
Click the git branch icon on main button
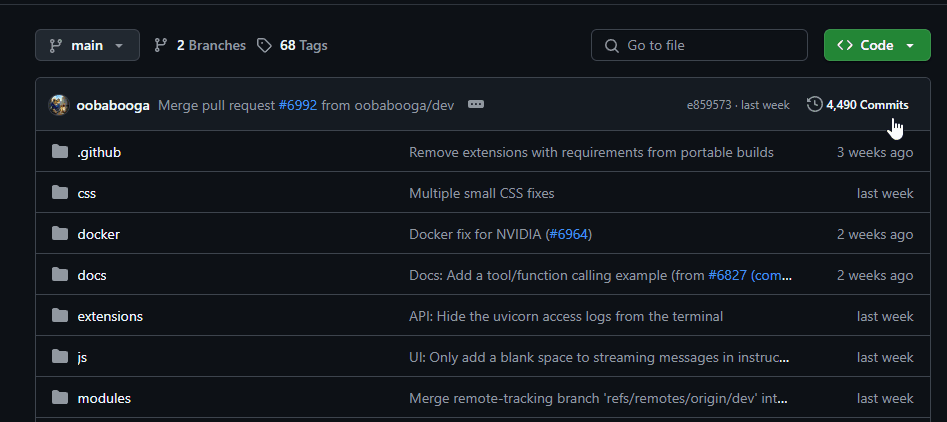point(56,45)
